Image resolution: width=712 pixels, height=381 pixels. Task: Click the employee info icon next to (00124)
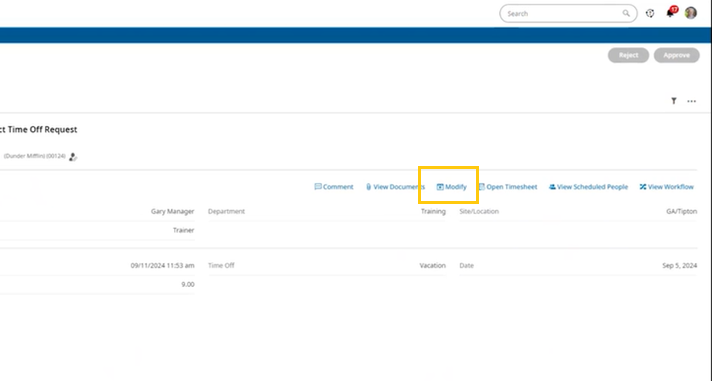[x=73, y=157]
